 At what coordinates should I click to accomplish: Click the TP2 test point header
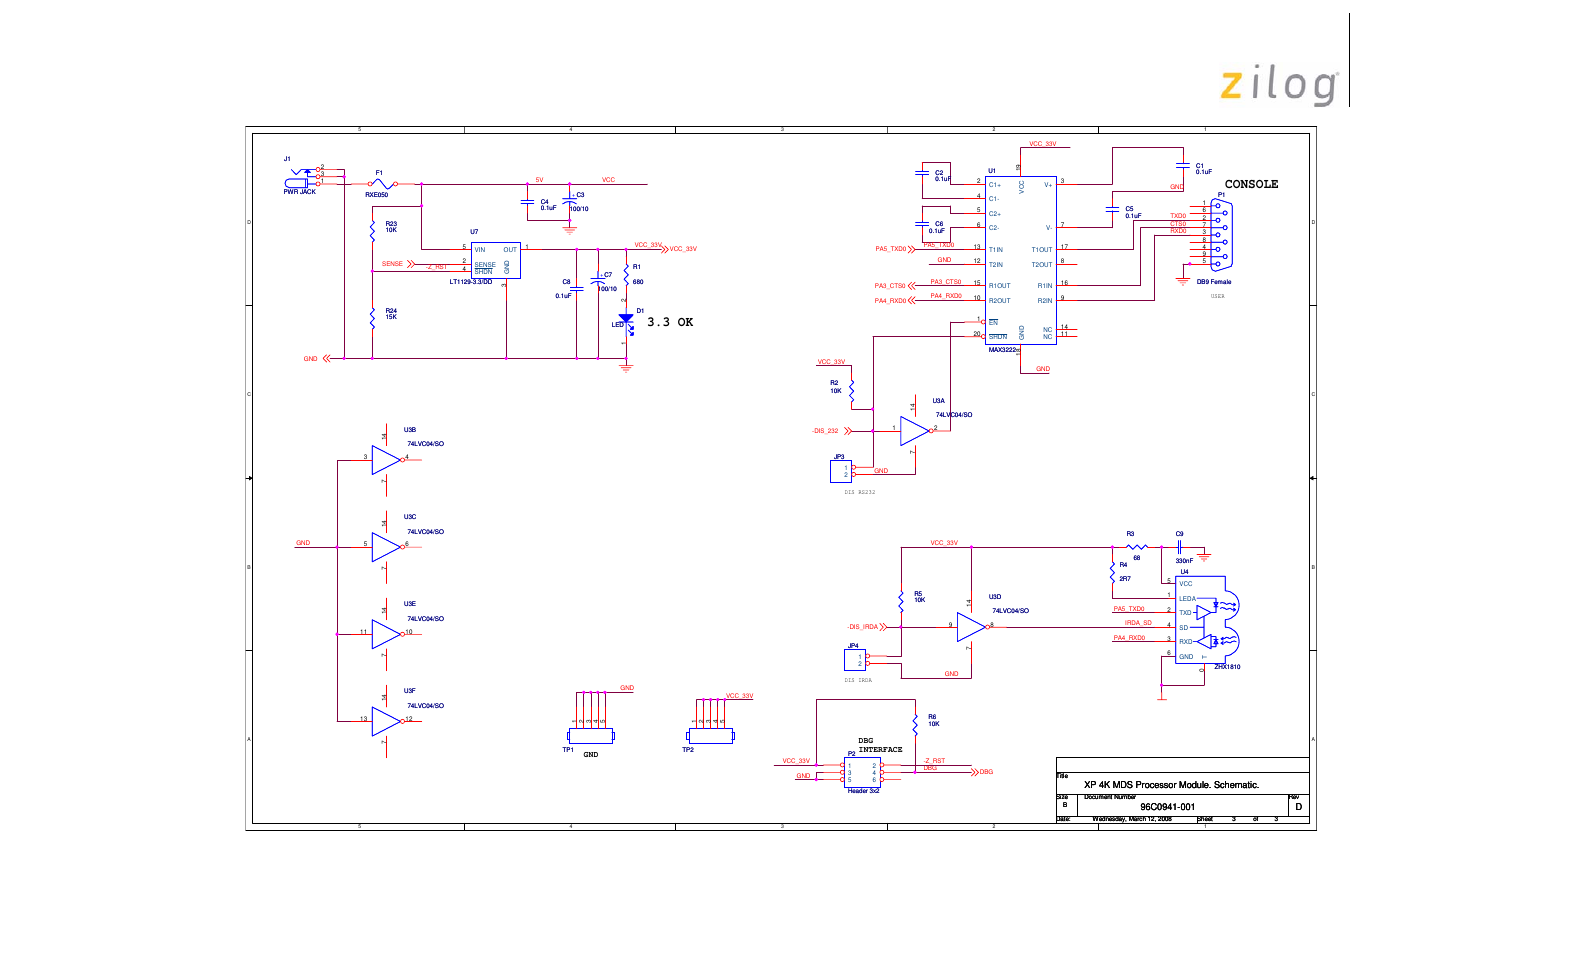[x=711, y=735]
